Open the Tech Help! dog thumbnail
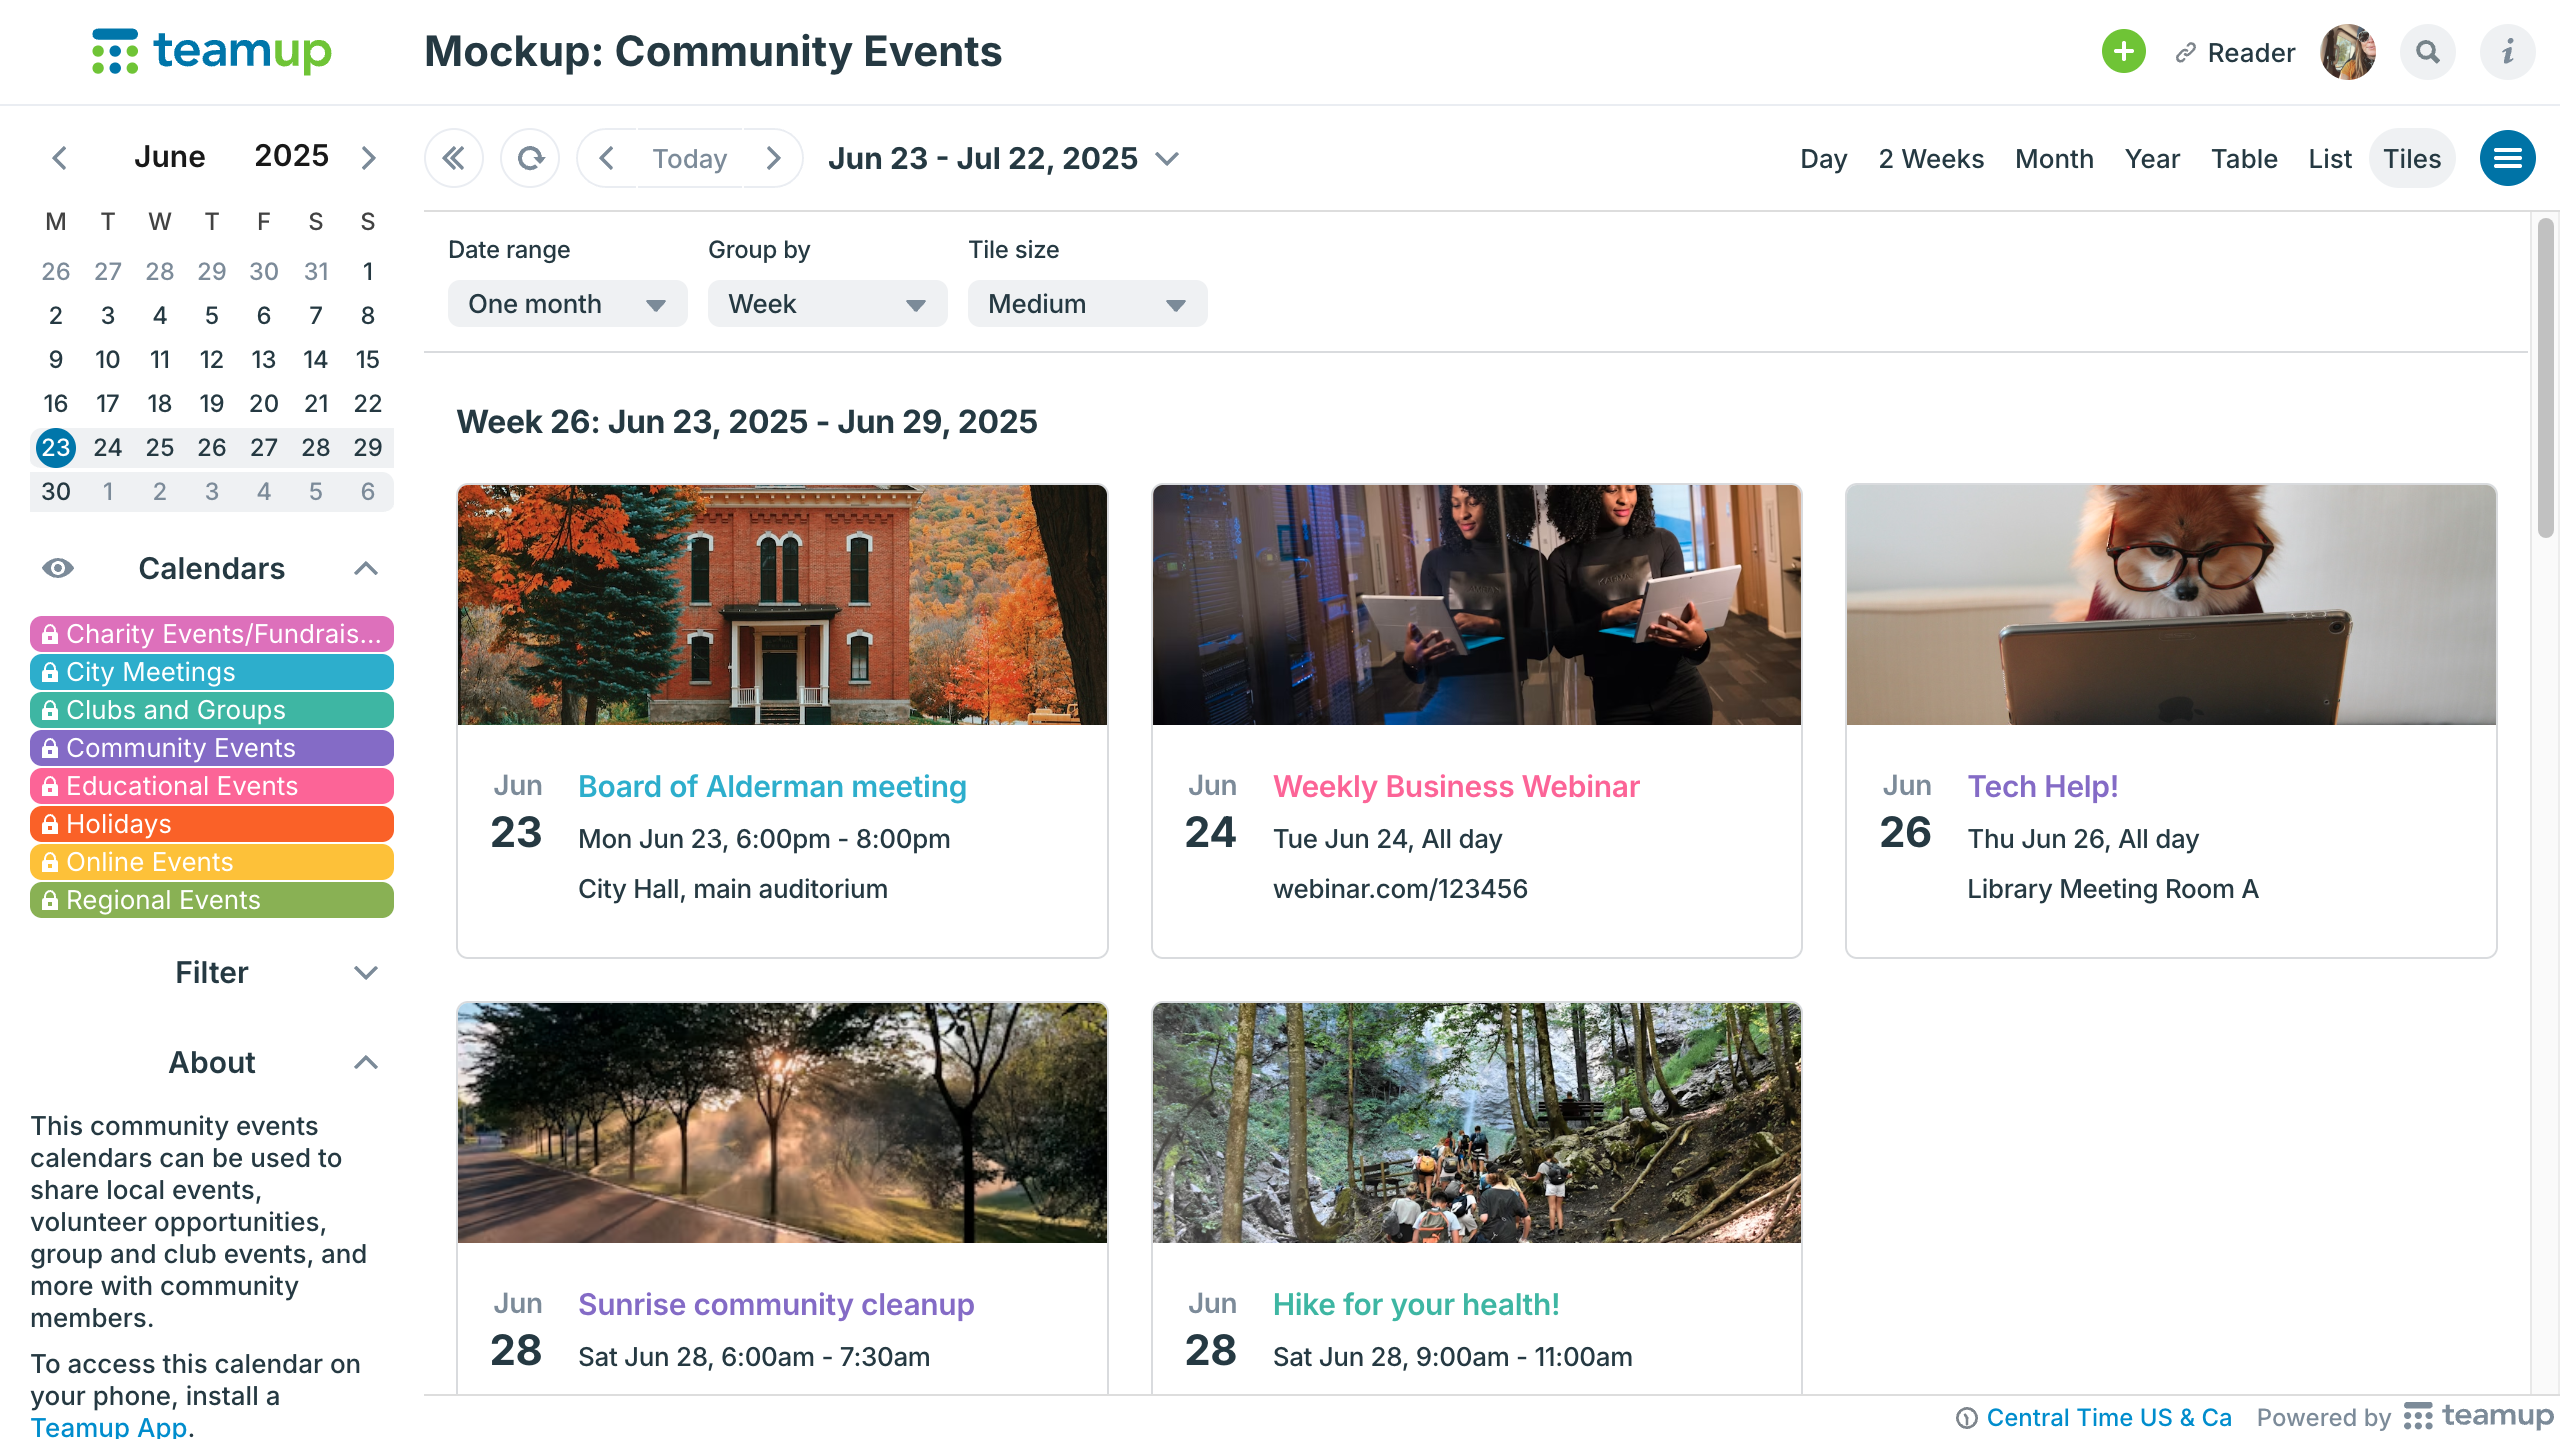 (x=2170, y=605)
